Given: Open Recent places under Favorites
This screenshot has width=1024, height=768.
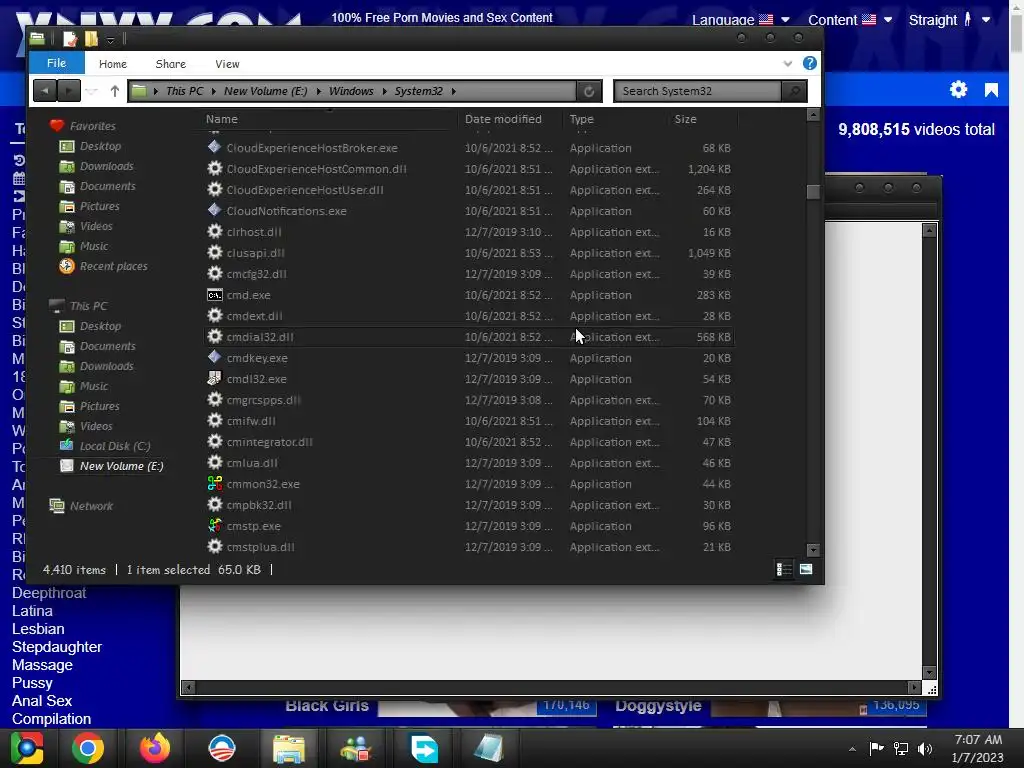Looking at the screenshot, I should pyautogui.click(x=114, y=266).
